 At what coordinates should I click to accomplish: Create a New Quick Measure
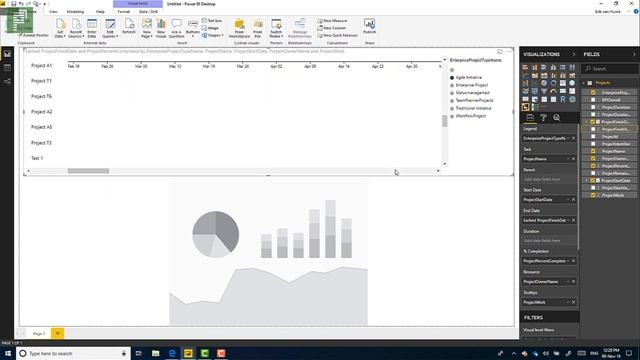(337, 35)
